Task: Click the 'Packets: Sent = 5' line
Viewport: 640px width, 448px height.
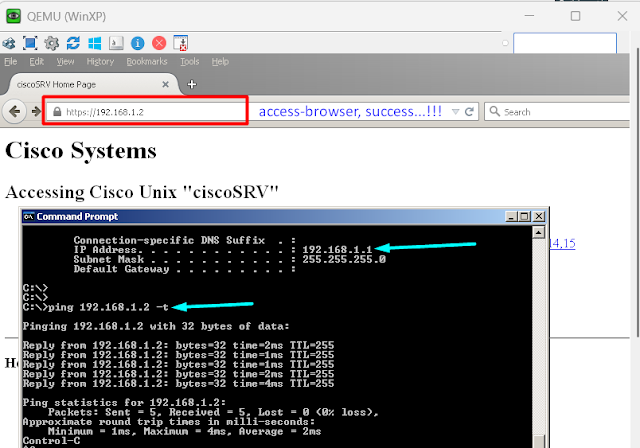Action: pyautogui.click(x=213, y=413)
